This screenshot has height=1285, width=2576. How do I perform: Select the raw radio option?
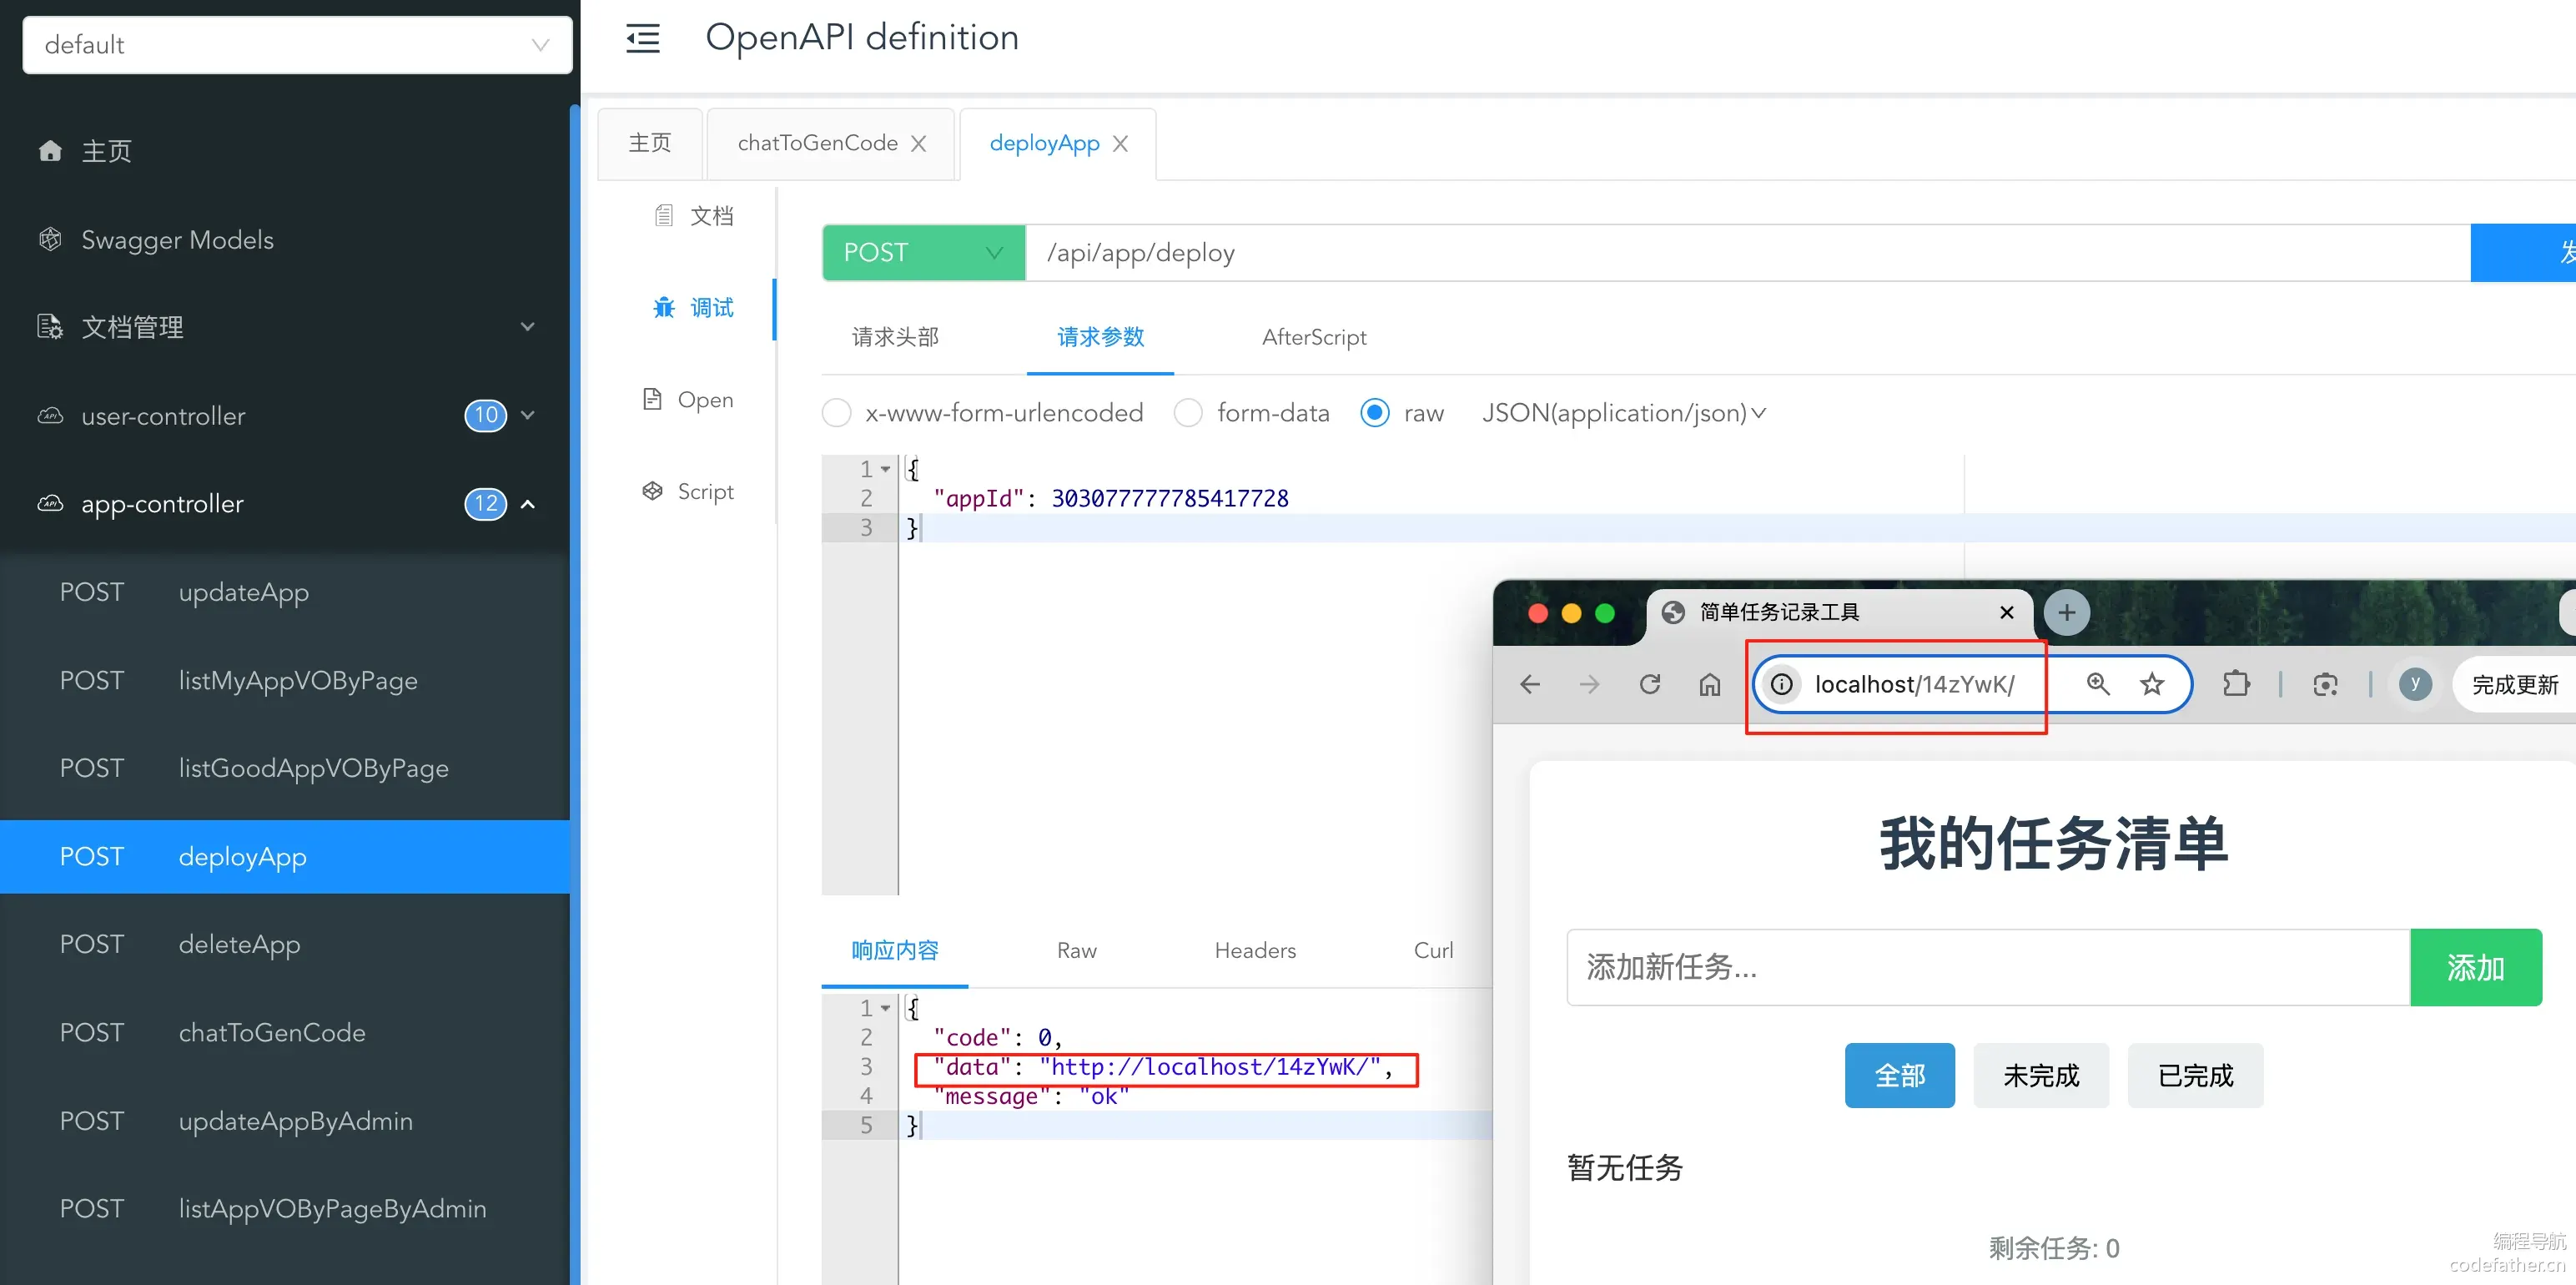1375,413
